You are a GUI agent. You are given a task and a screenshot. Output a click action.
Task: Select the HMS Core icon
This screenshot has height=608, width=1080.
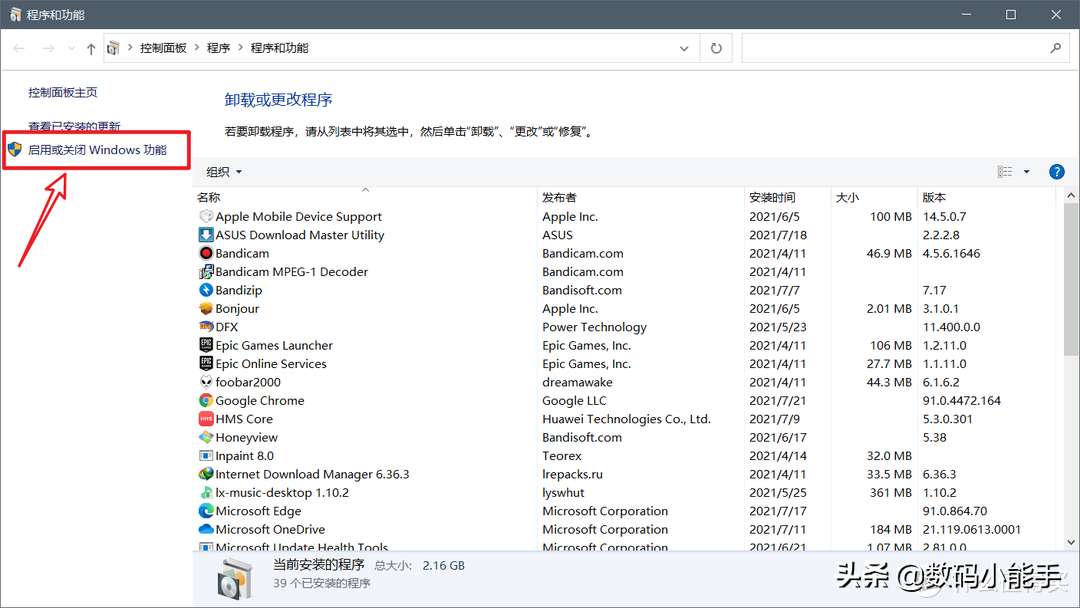(206, 419)
